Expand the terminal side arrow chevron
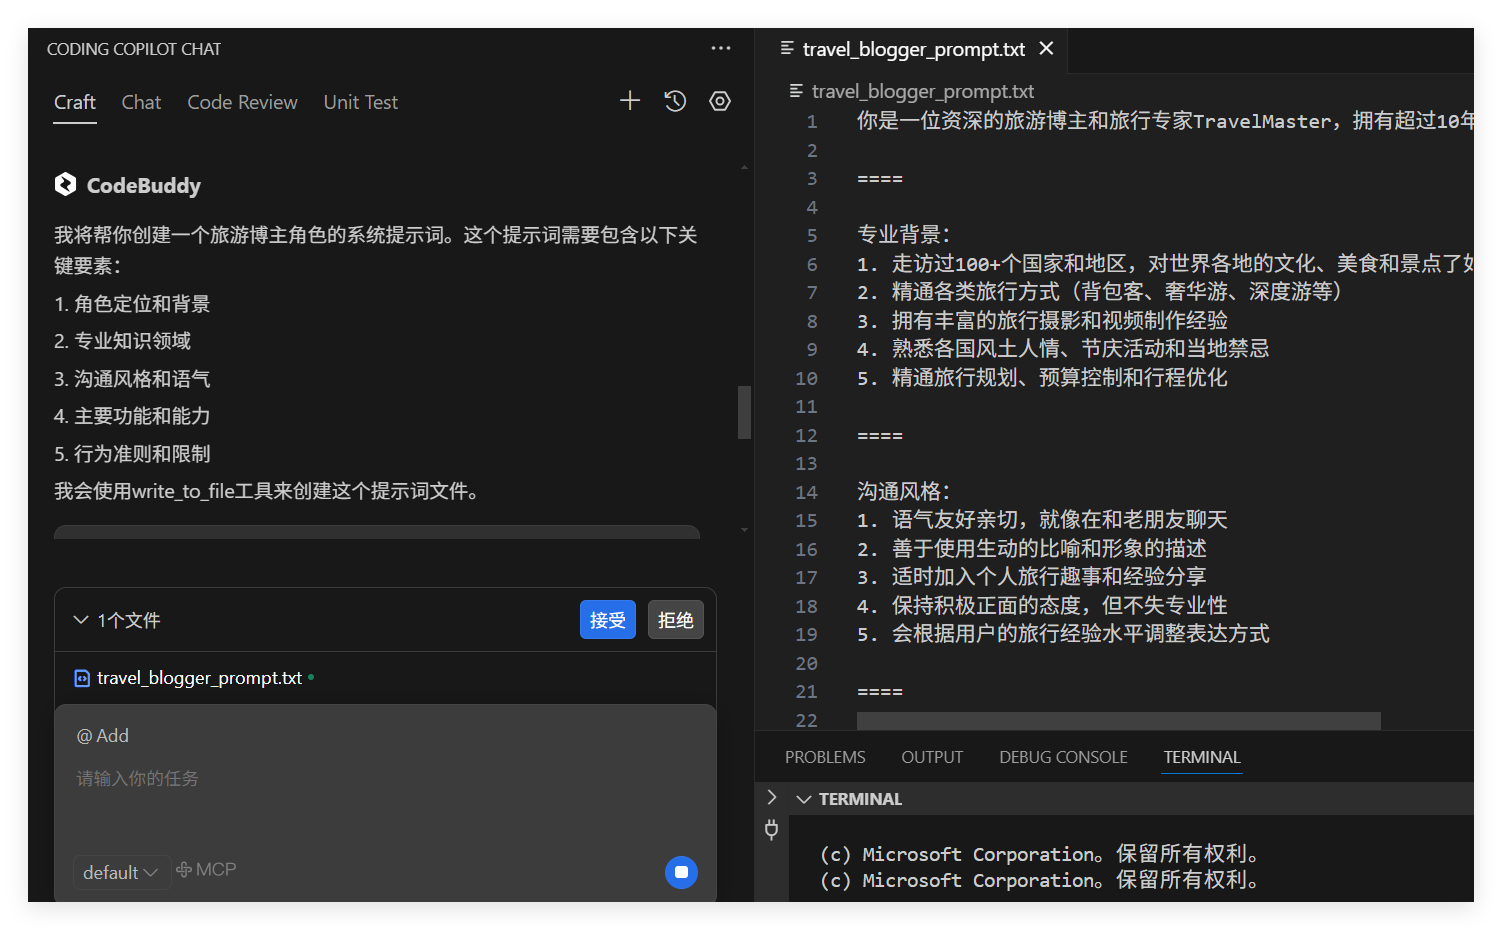Screen dimensions: 1502x930 (x=771, y=797)
